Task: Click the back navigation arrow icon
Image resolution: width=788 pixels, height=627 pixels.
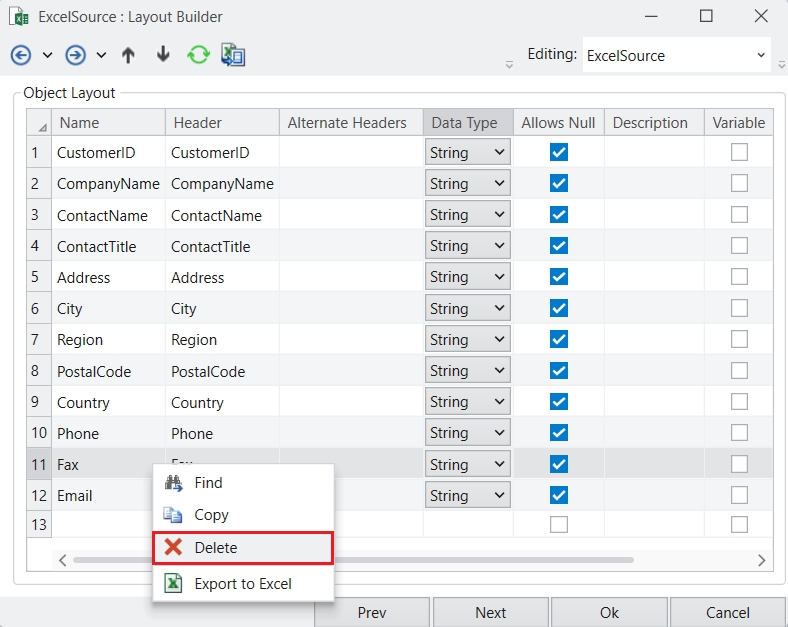Action: tap(20, 55)
